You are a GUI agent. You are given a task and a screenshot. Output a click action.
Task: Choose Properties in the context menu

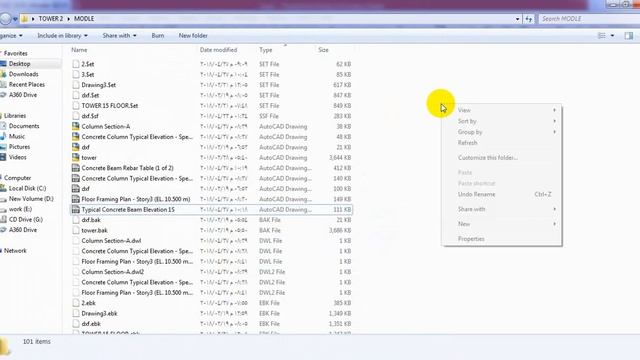(502, 239)
